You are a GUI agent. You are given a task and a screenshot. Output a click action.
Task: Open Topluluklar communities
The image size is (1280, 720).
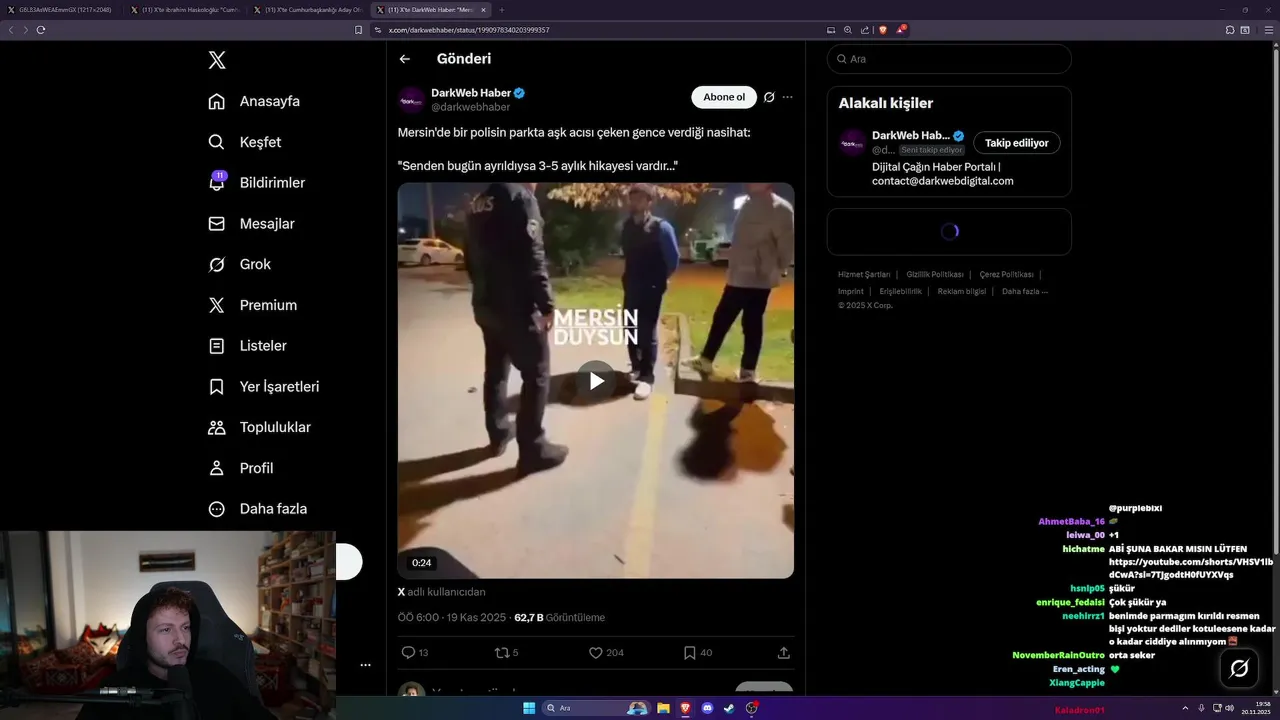click(x=259, y=427)
